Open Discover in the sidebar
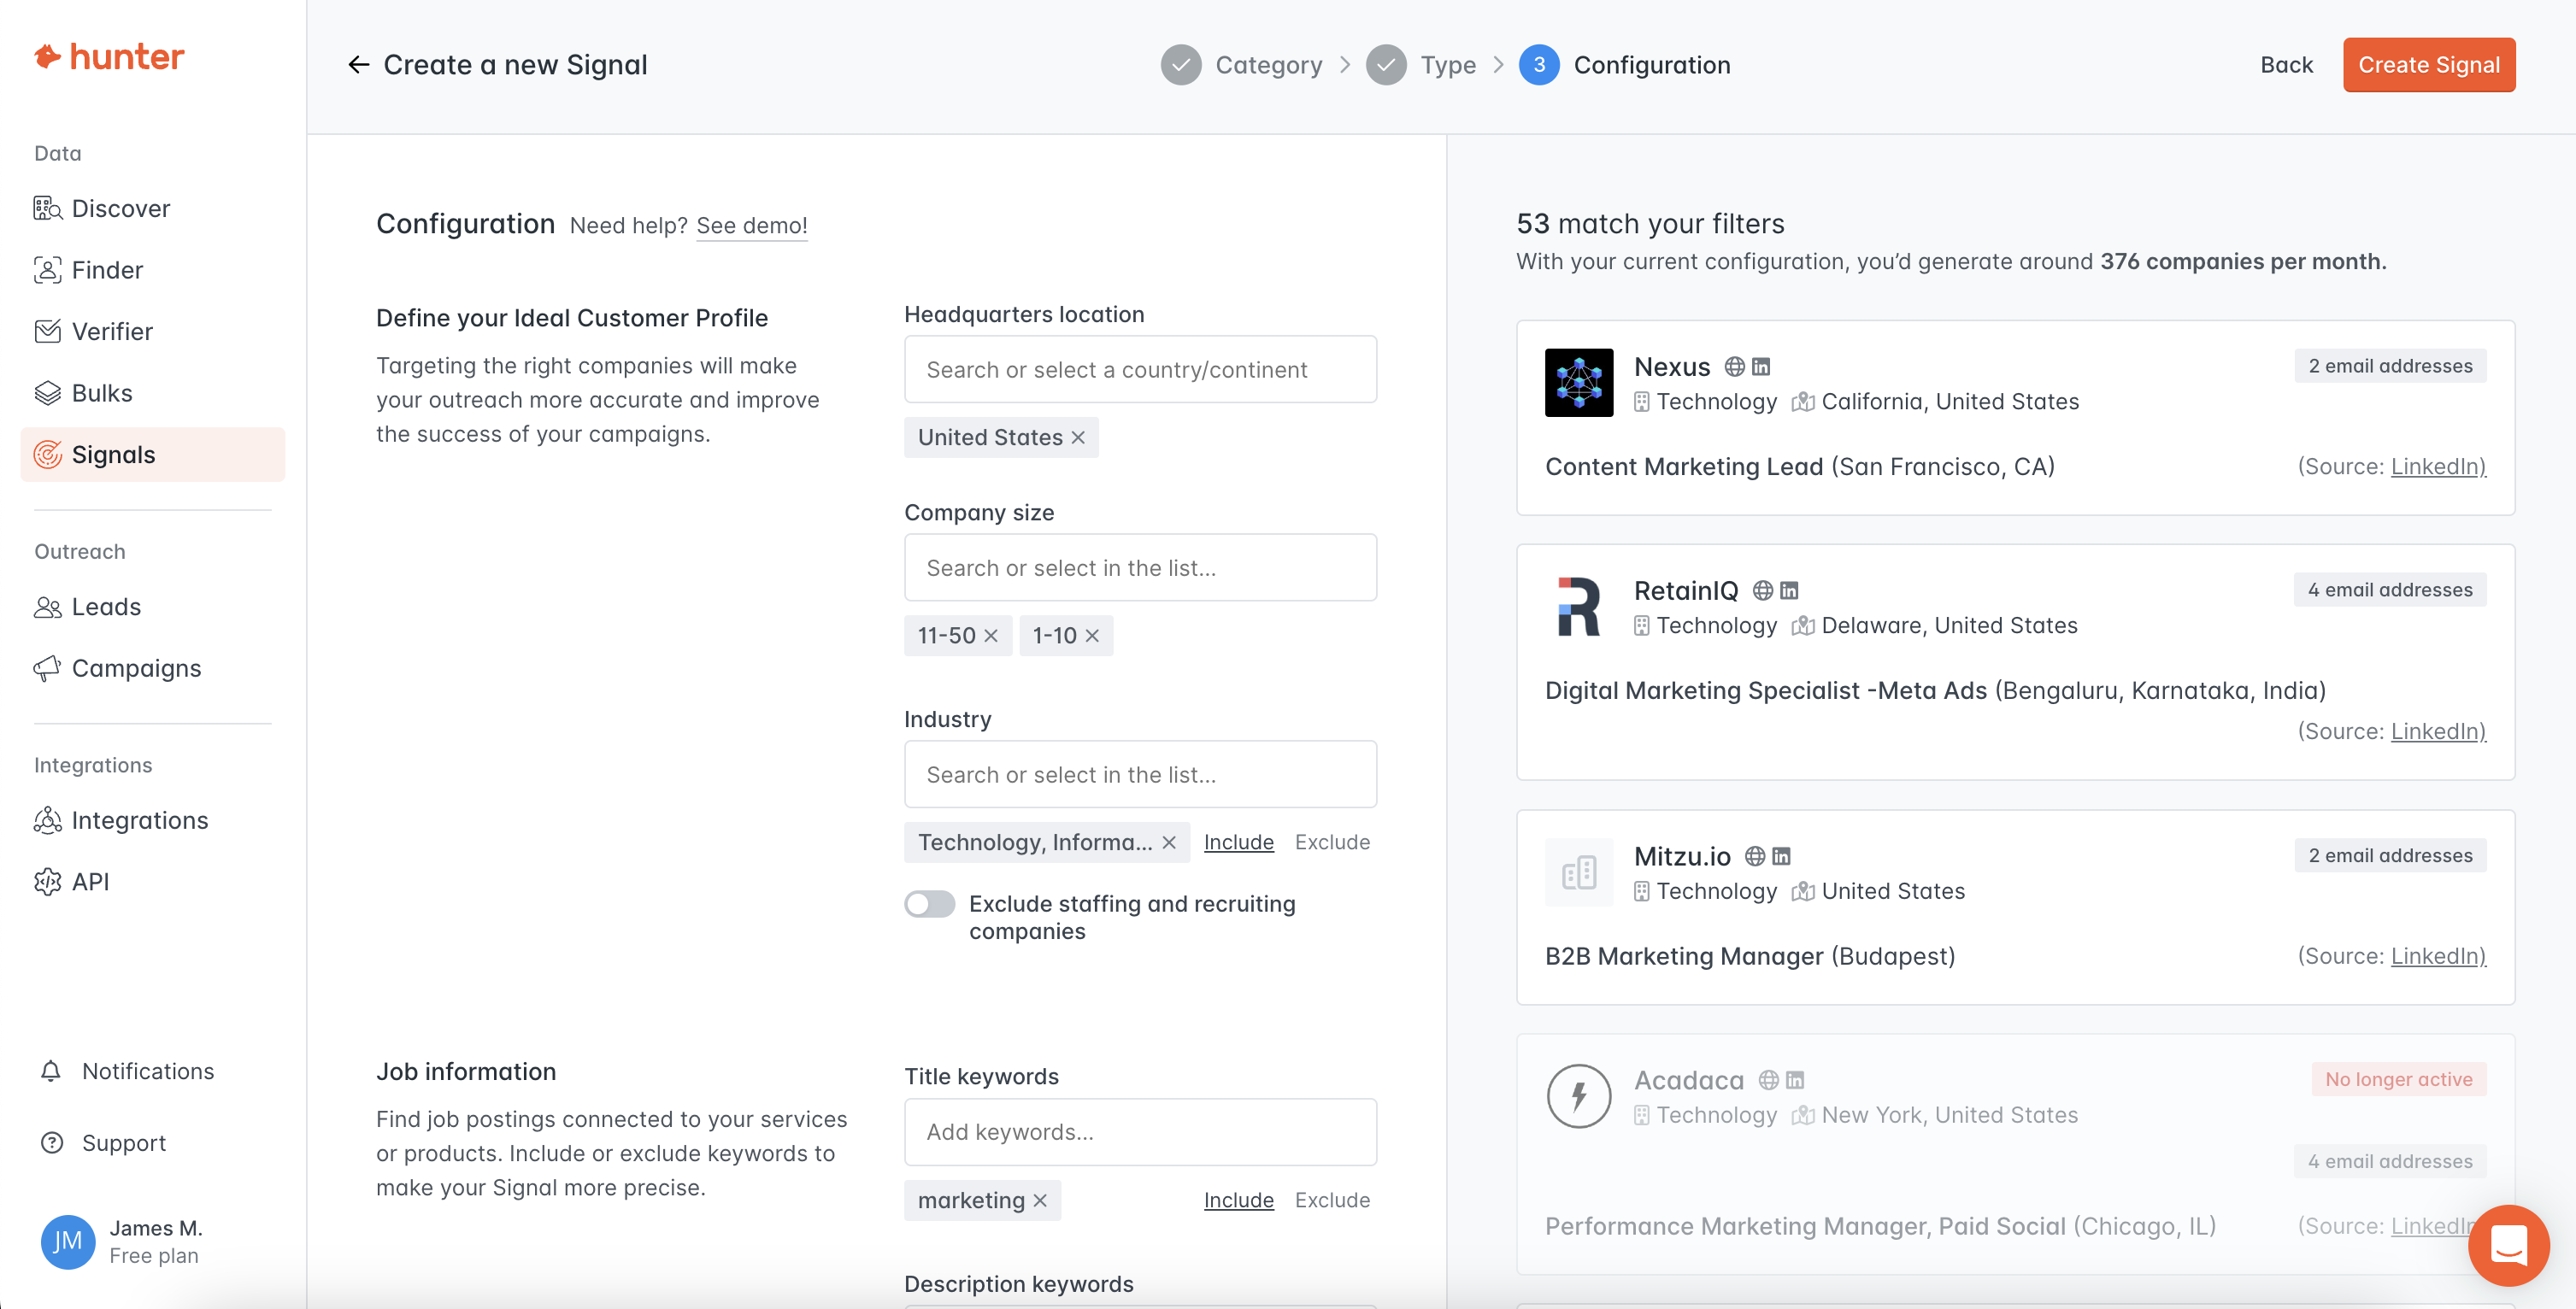The image size is (2576, 1309). pos(152,209)
